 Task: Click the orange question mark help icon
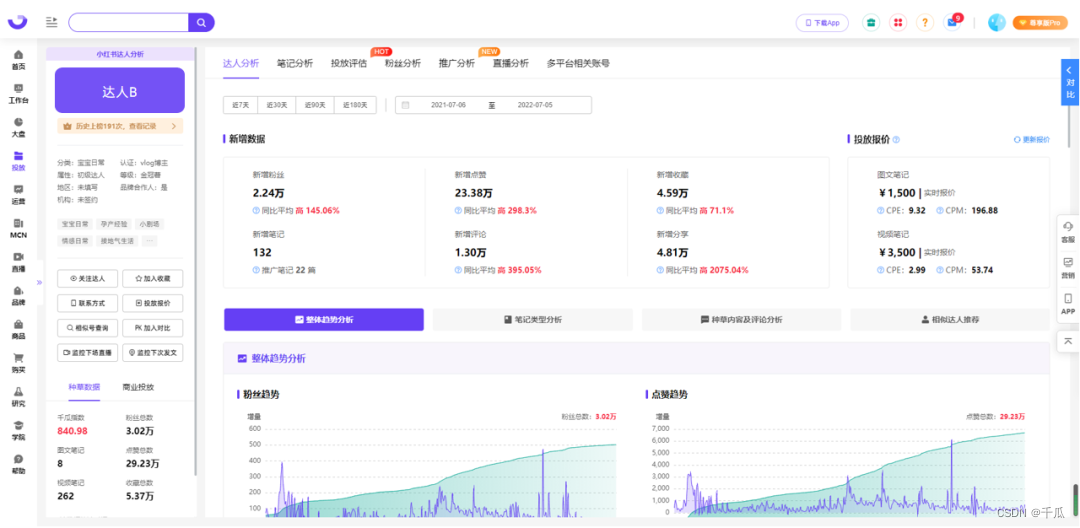(925, 23)
